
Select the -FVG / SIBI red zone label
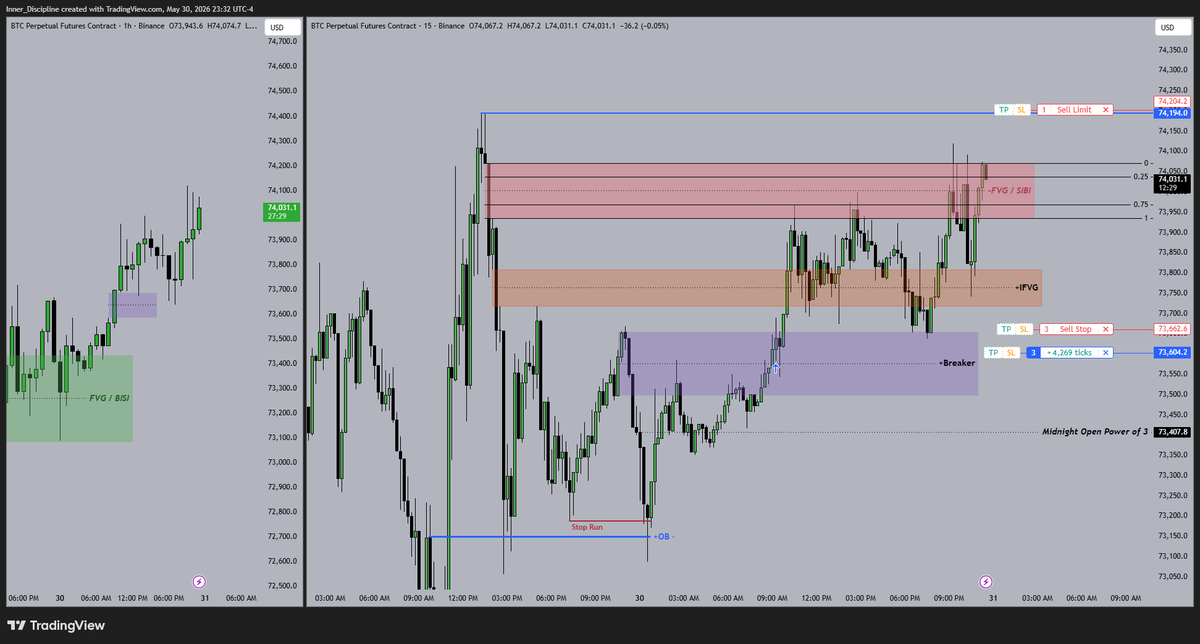click(x=1009, y=189)
